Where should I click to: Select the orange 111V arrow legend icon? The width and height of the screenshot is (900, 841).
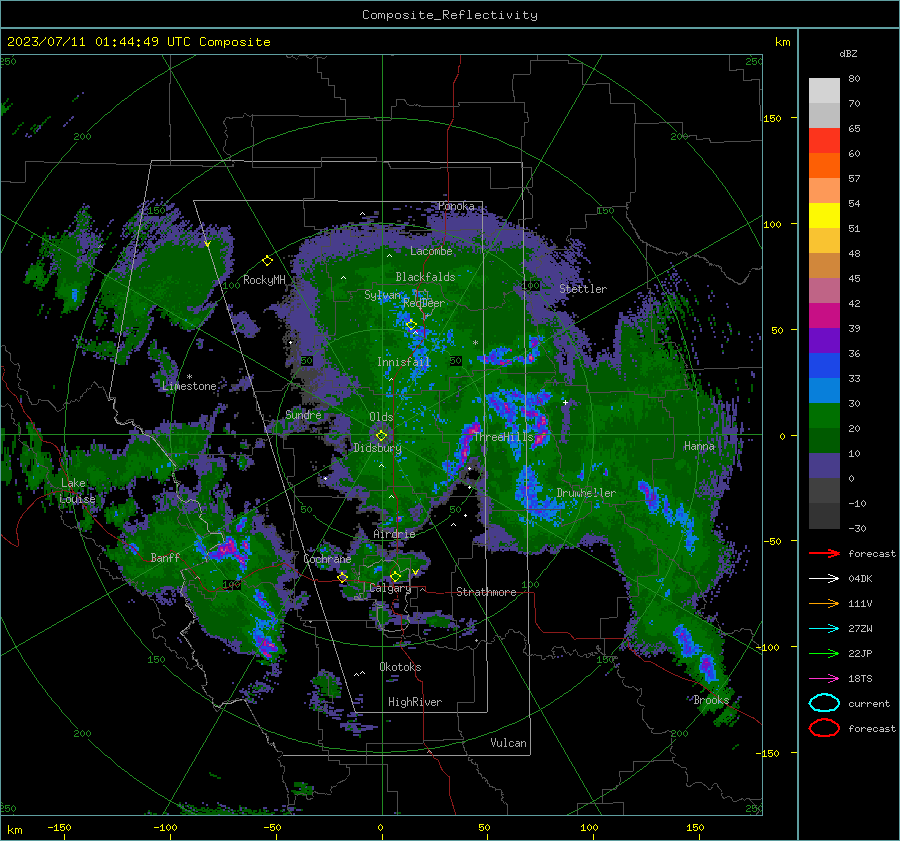[x=824, y=603]
